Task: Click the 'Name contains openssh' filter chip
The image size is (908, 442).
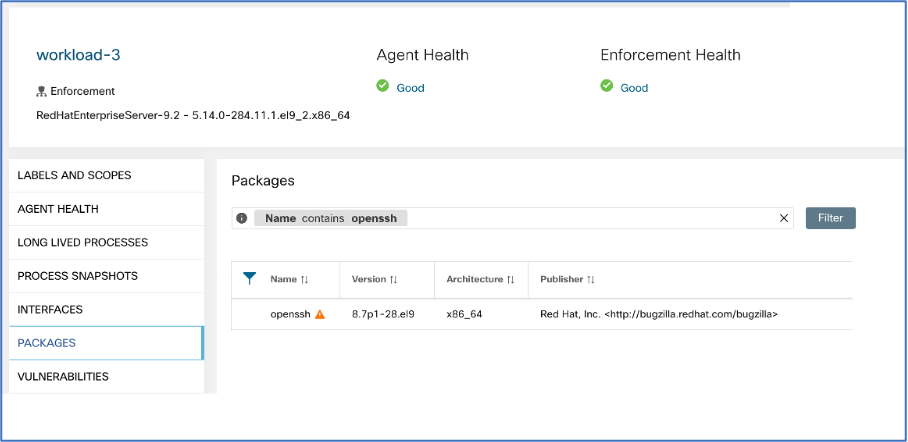Action: 330,218
